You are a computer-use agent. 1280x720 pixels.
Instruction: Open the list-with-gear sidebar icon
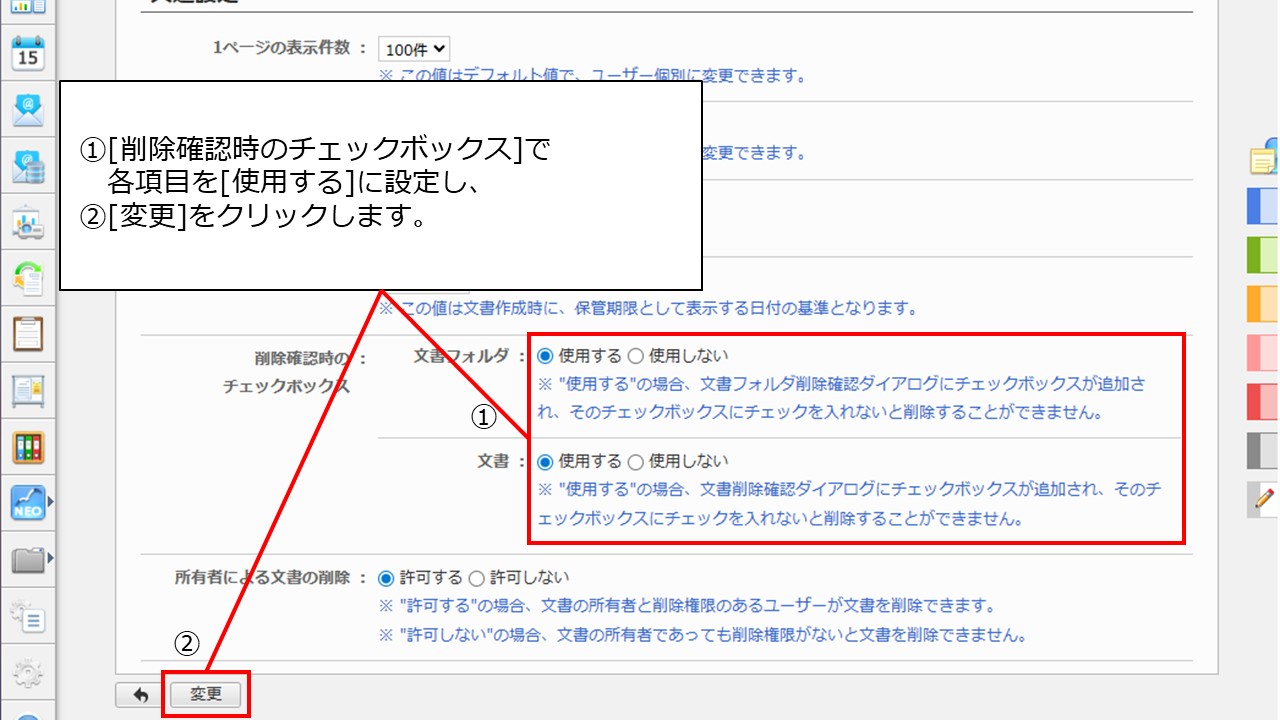pos(28,617)
